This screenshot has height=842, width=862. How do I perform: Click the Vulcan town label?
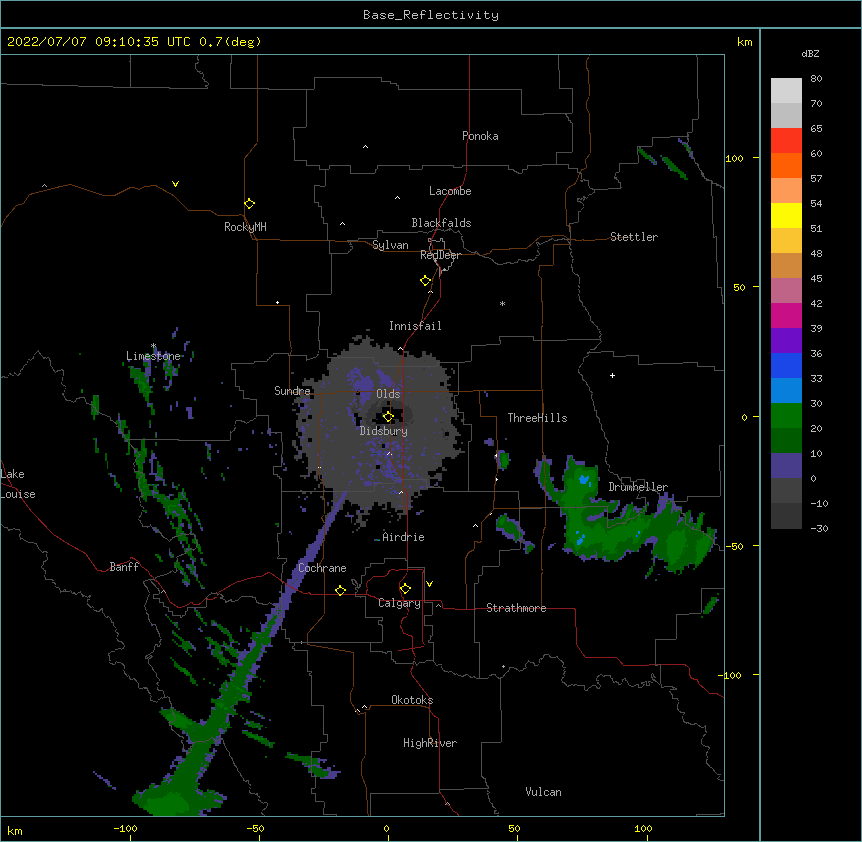543,792
